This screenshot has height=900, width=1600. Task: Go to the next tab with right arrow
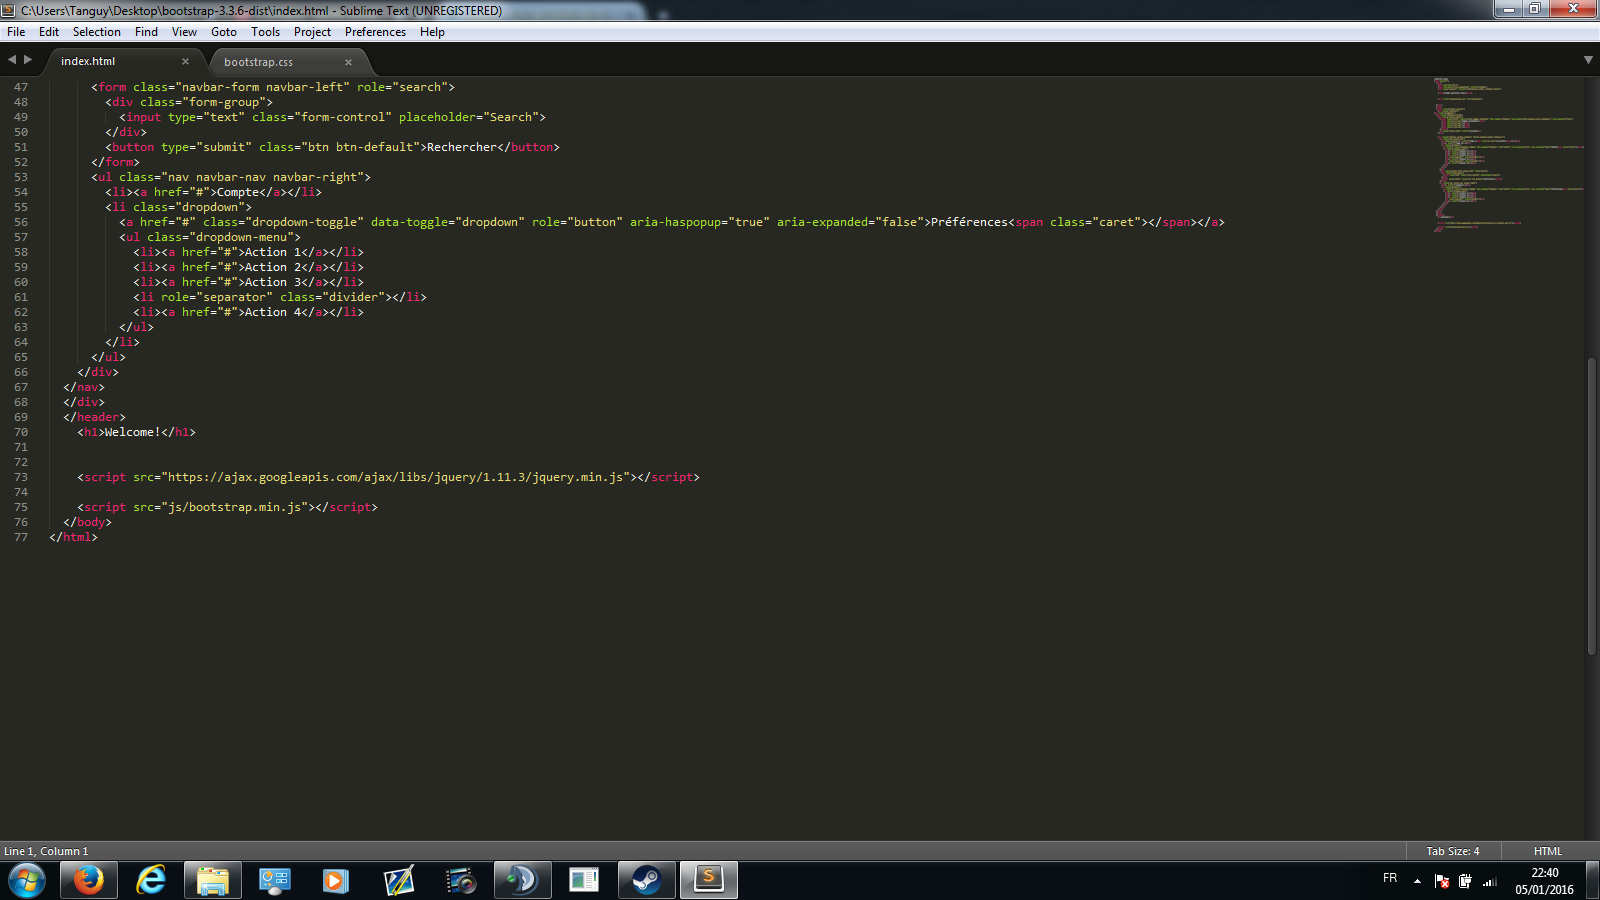[x=28, y=60]
